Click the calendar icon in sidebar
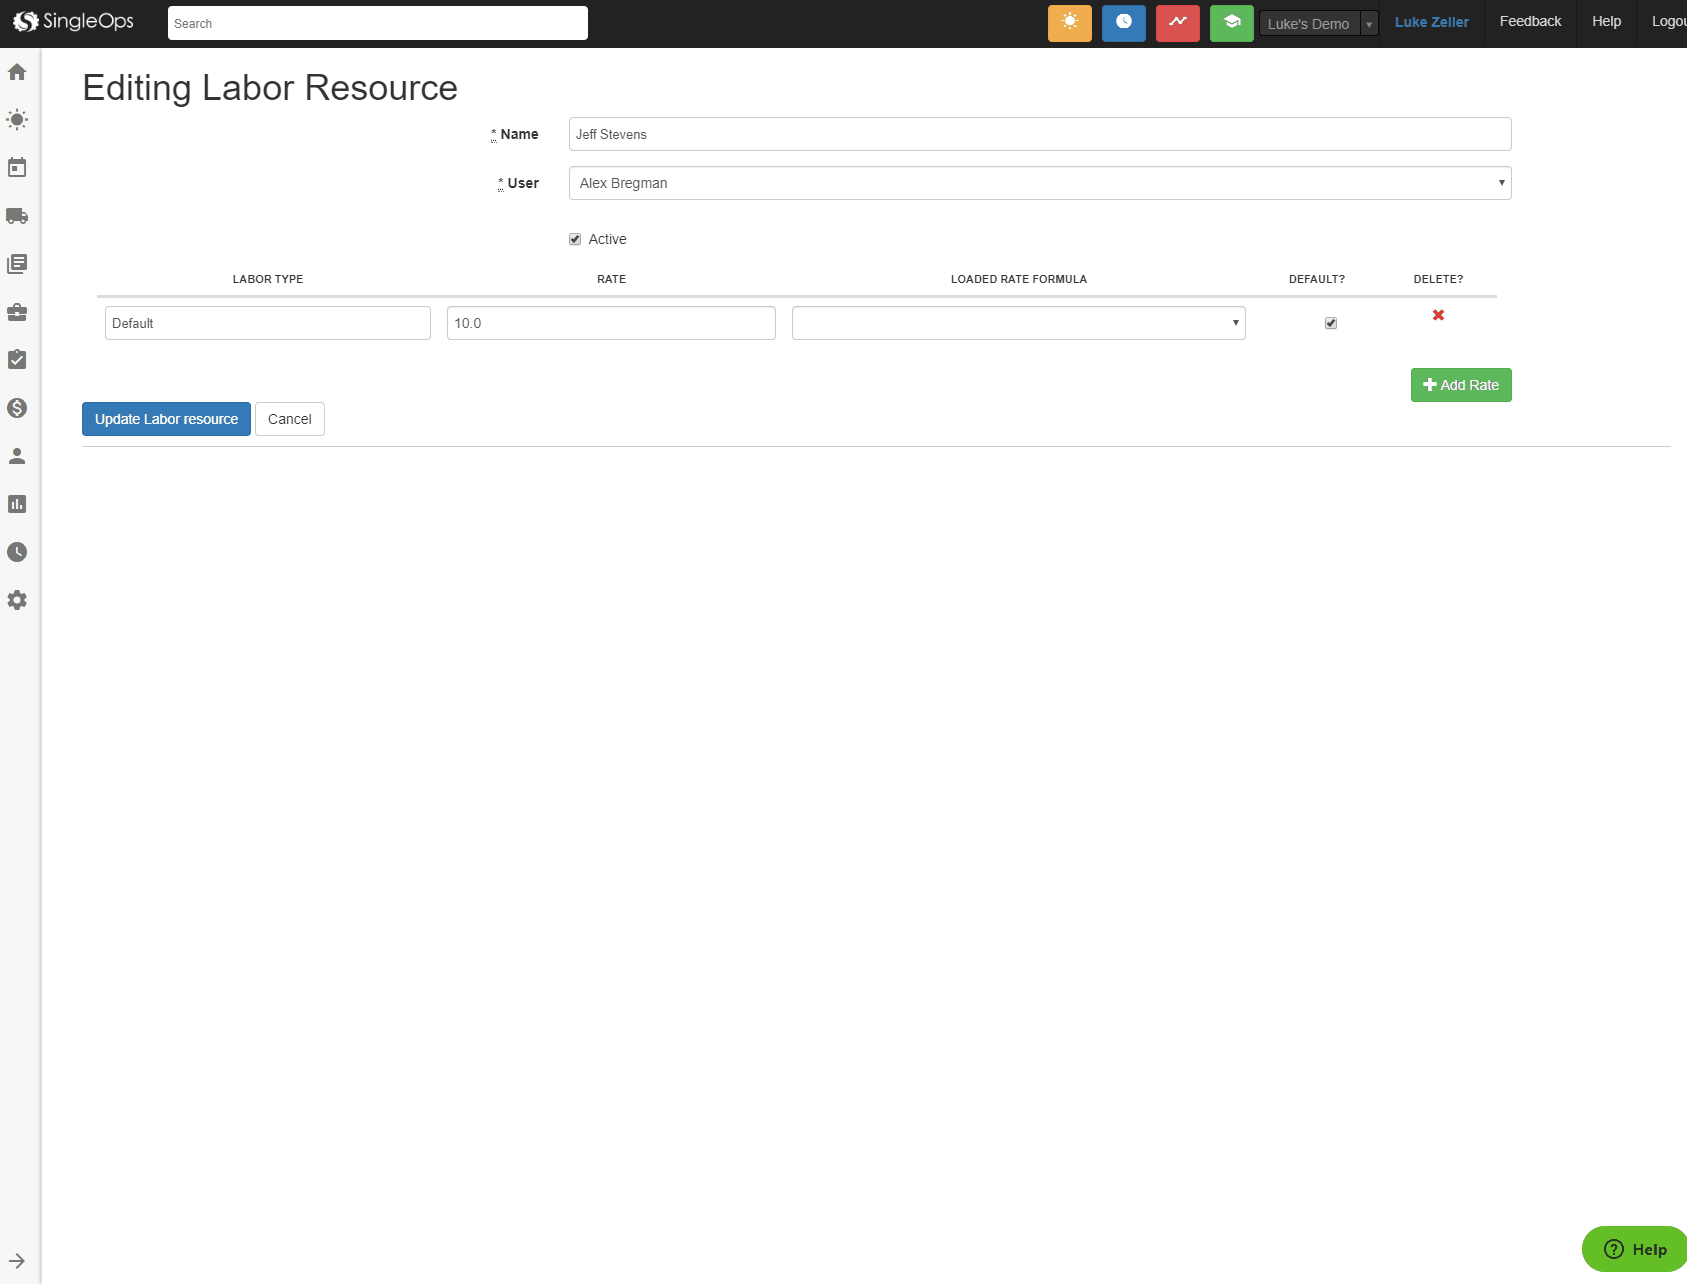Screen dimensions: 1687x1284 [17, 168]
